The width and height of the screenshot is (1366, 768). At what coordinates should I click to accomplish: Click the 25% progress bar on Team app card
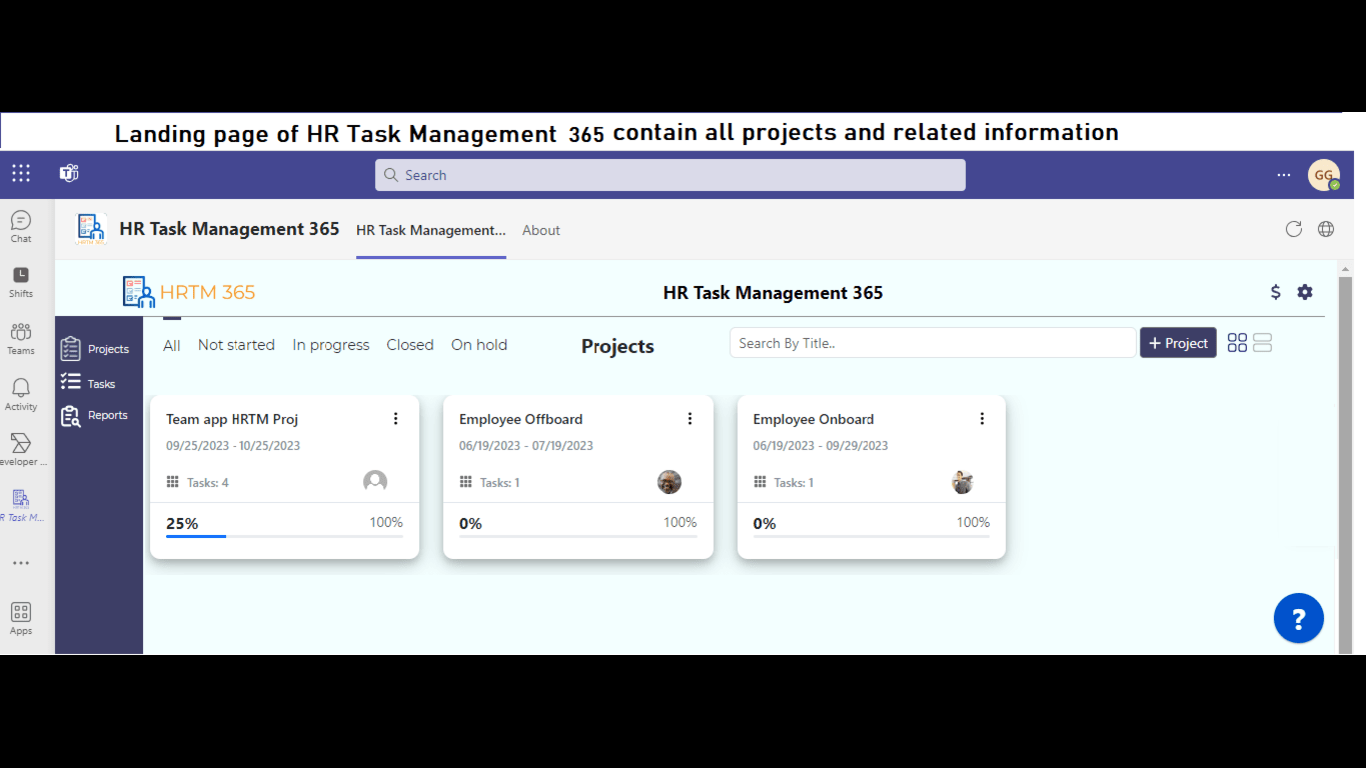click(x=284, y=536)
